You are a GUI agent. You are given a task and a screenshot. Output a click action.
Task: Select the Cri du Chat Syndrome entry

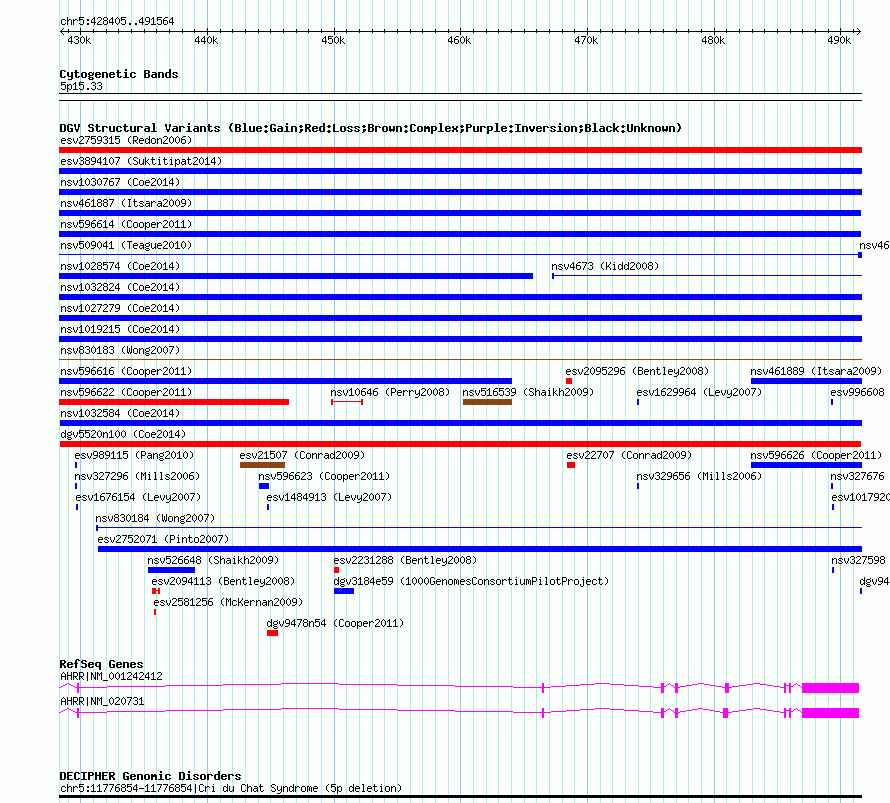[231, 788]
